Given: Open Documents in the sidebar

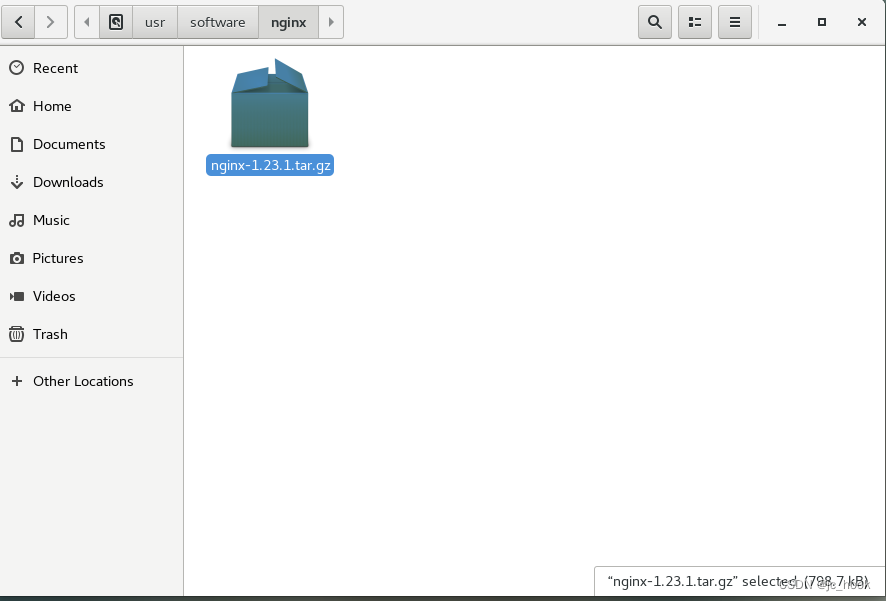Looking at the screenshot, I should (92, 144).
